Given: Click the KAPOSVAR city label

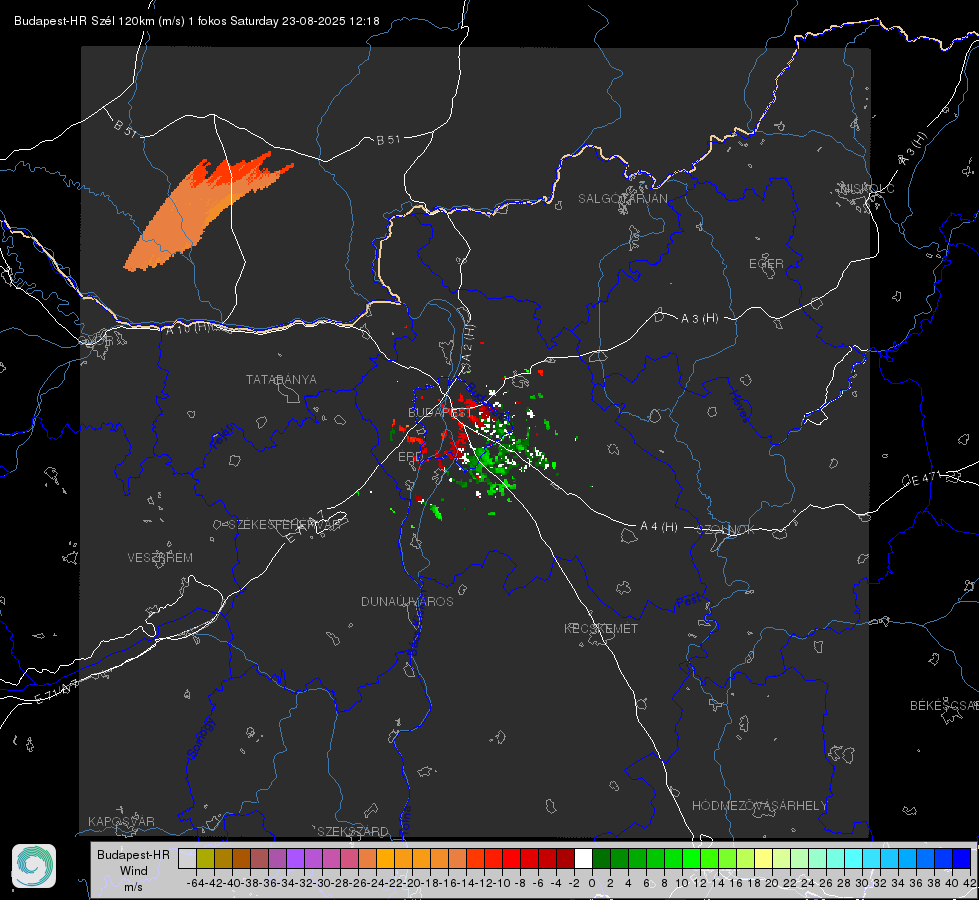Looking at the screenshot, I should tap(121, 821).
